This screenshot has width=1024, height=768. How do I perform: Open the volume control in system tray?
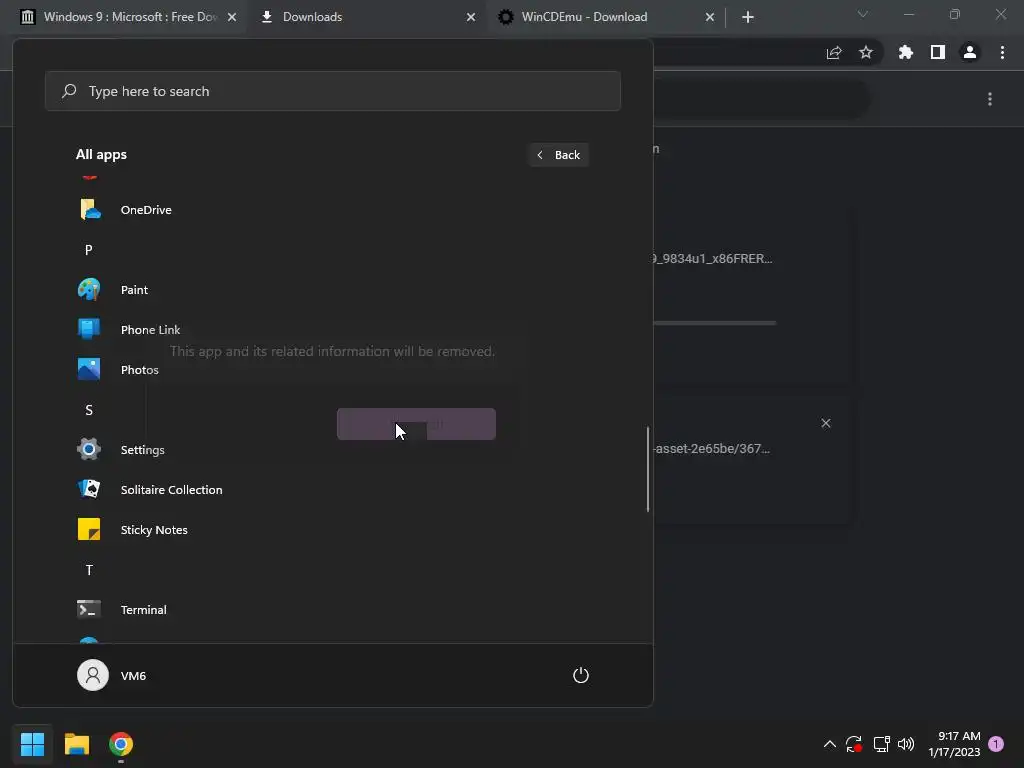click(906, 744)
